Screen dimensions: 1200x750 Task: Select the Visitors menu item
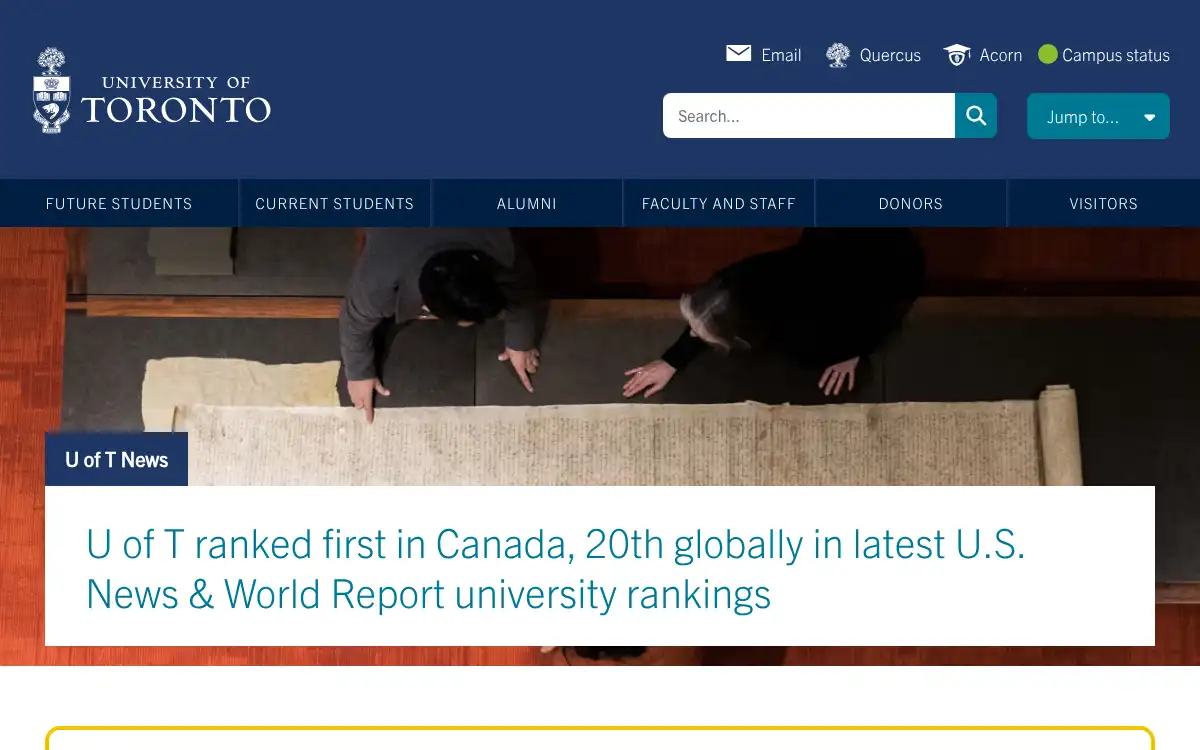click(1104, 203)
